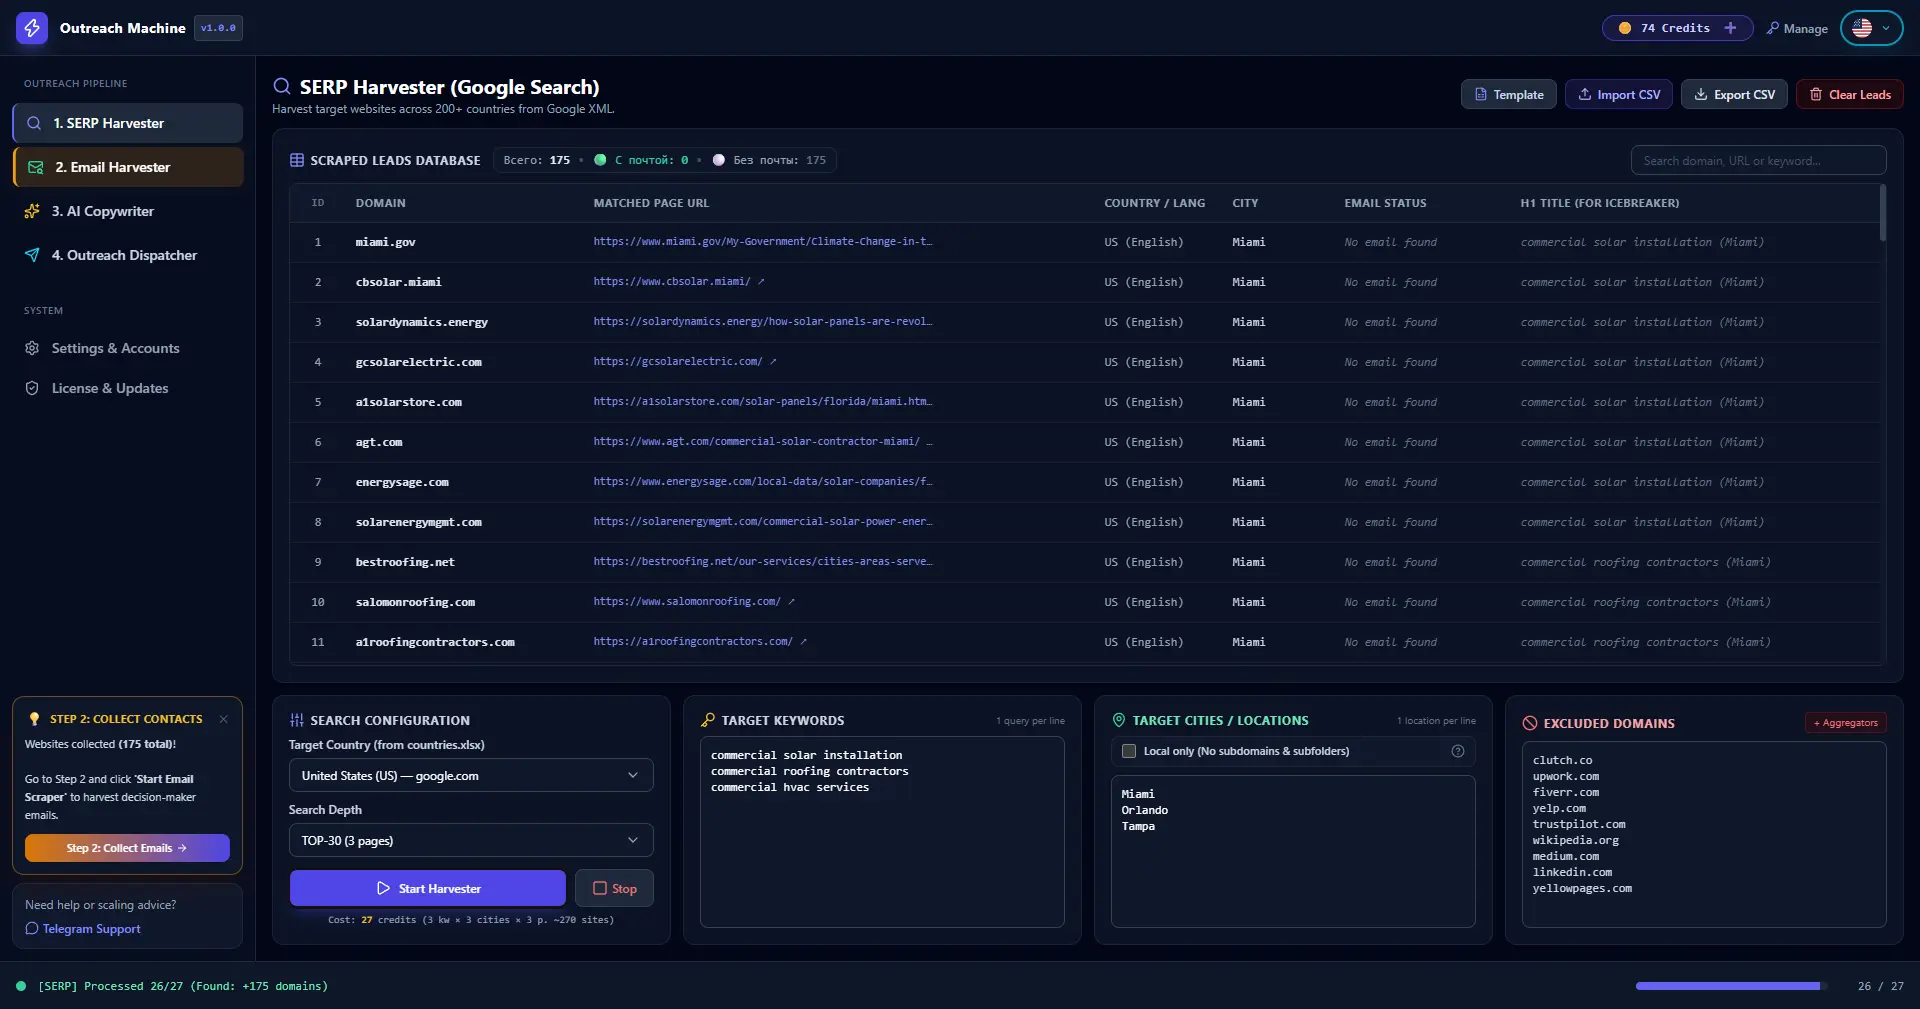Open Manage key option

1797,28
